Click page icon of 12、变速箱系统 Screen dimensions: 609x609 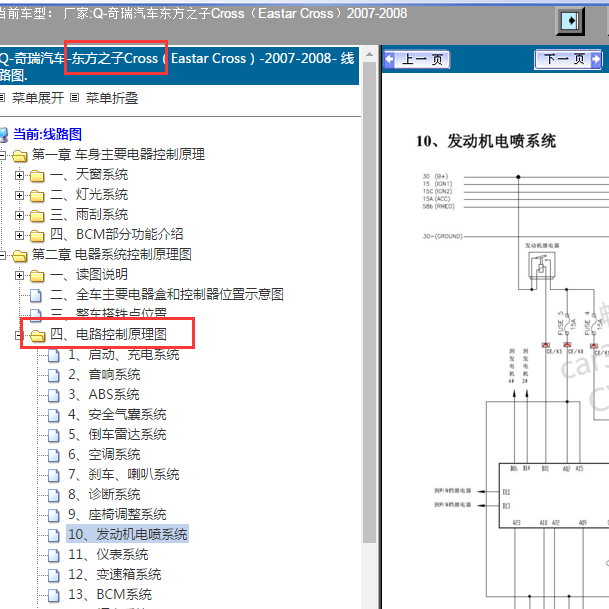54,575
